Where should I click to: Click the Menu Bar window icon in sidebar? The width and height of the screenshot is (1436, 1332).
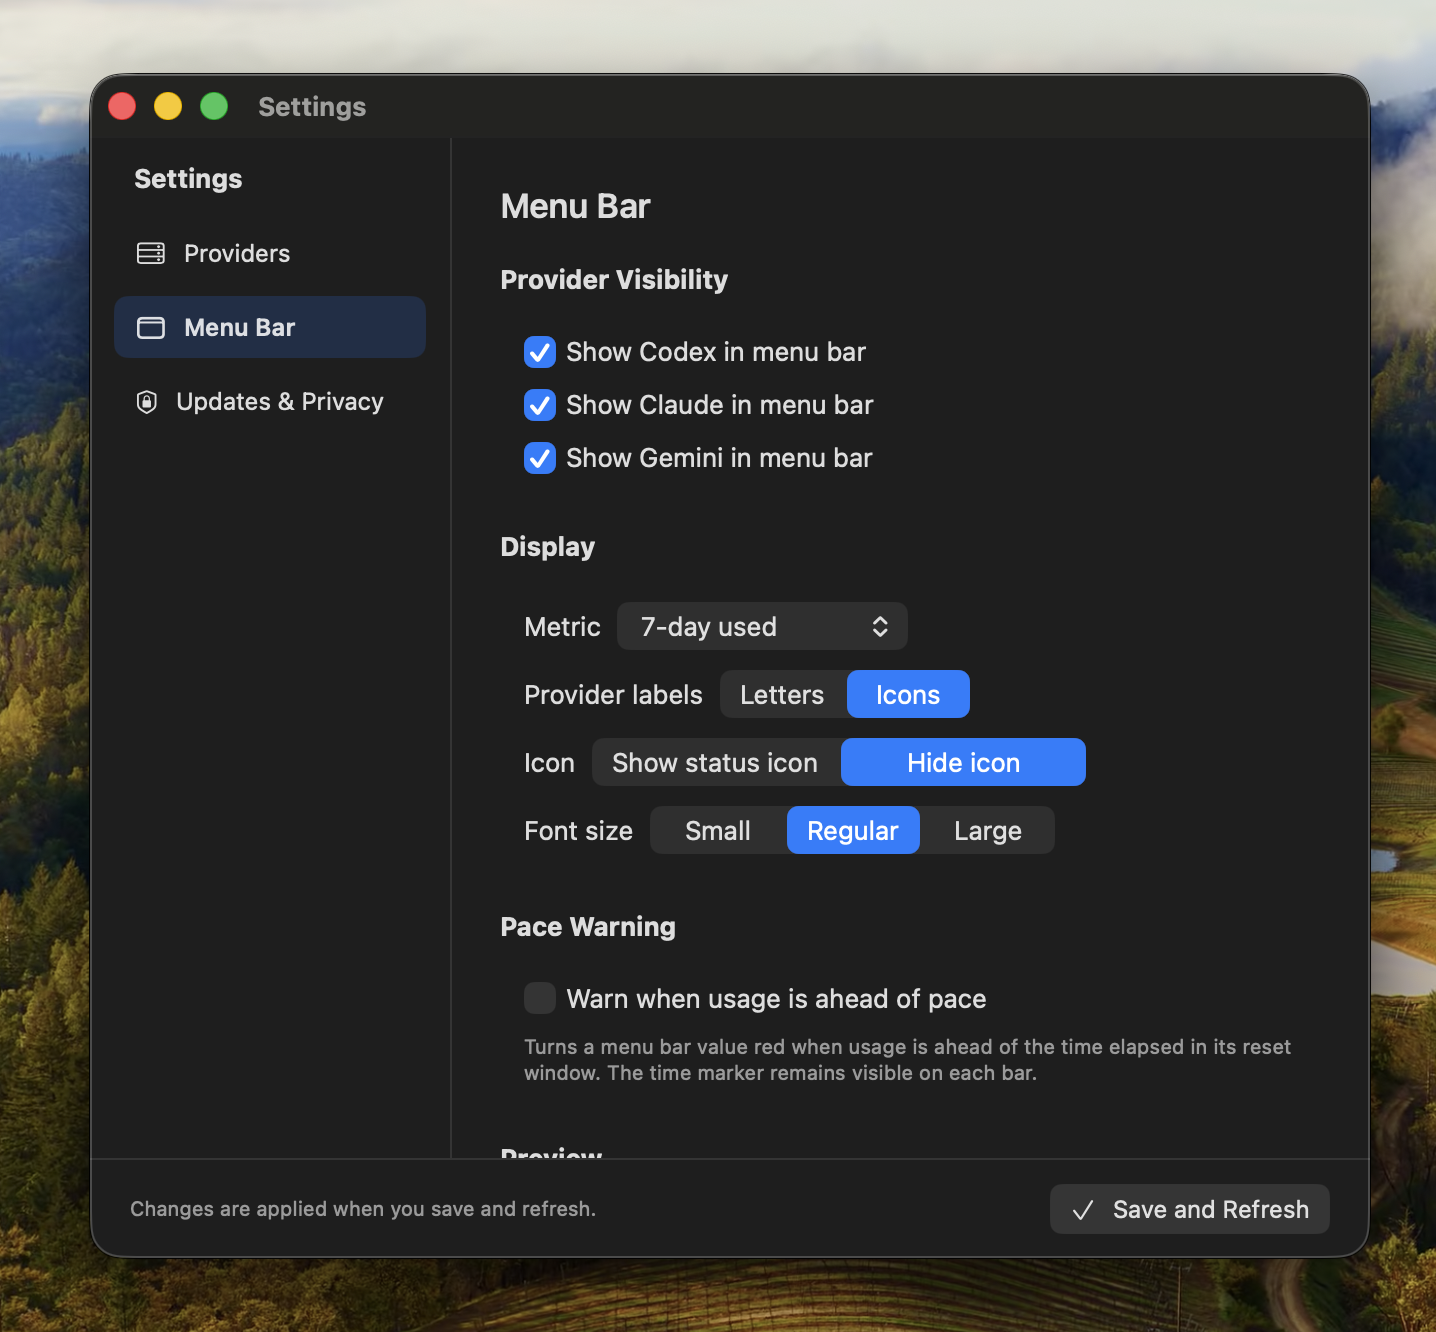pyautogui.click(x=151, y=328)
